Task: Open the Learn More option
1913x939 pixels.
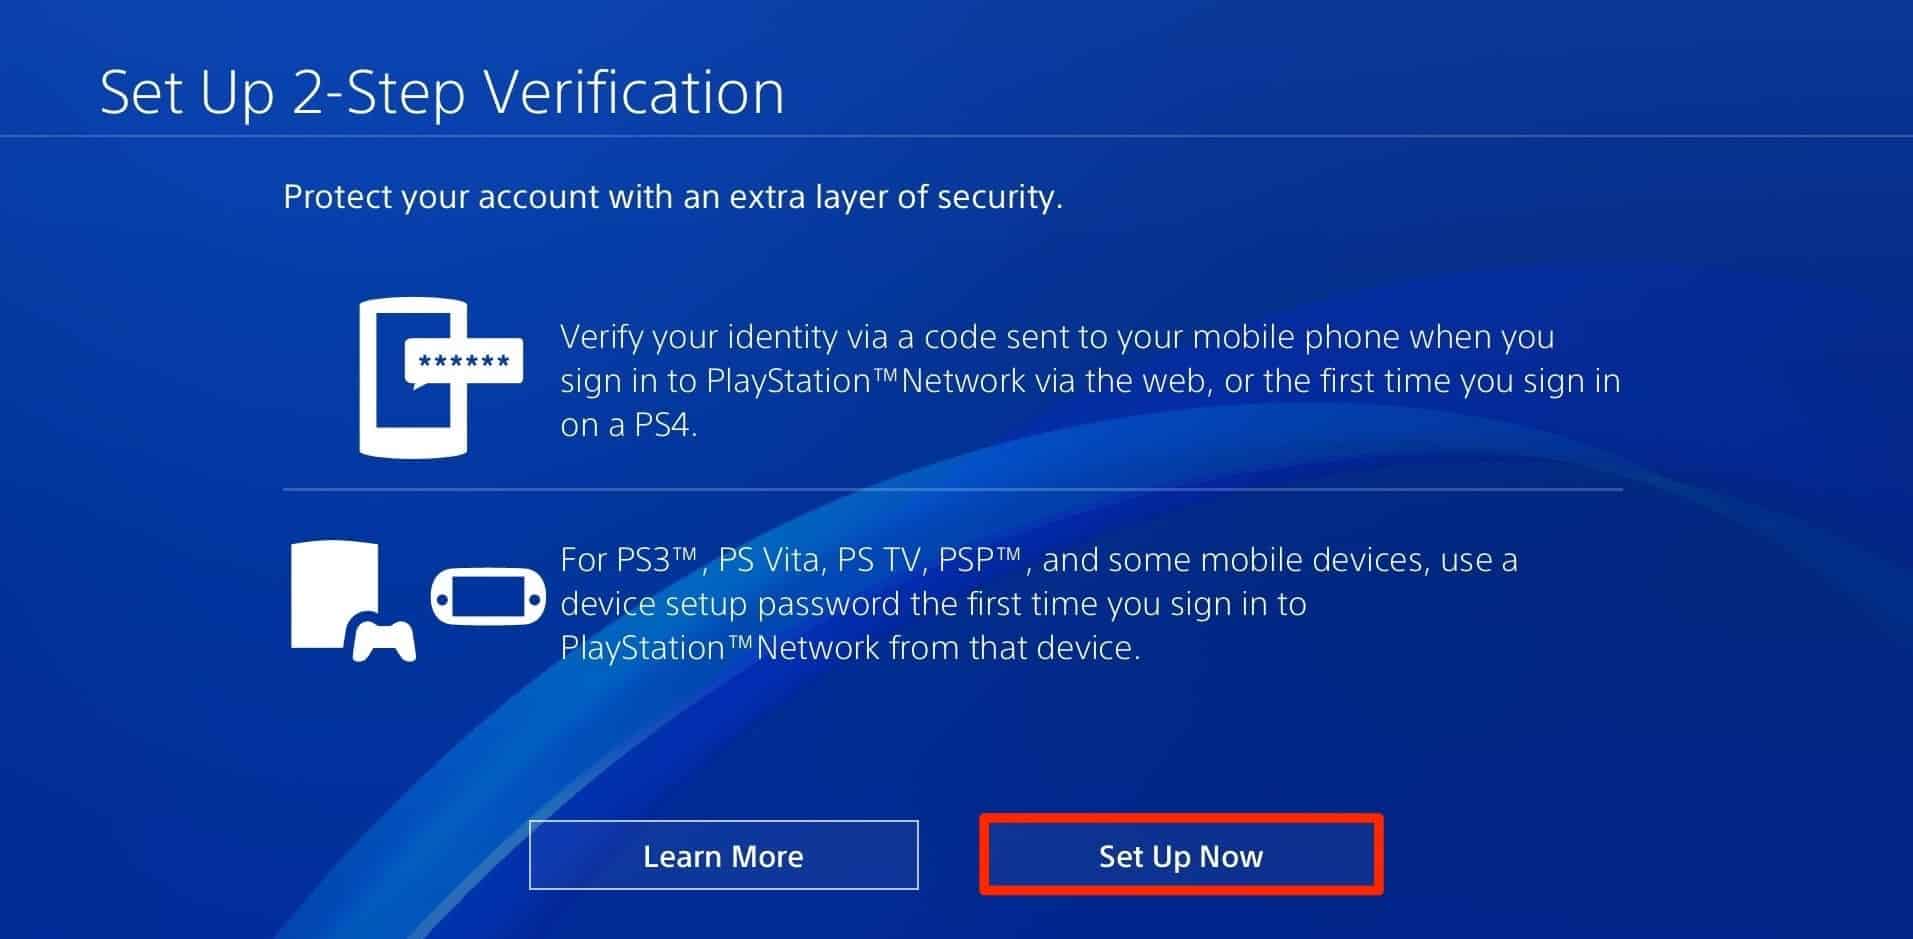Action: [723, 855]
